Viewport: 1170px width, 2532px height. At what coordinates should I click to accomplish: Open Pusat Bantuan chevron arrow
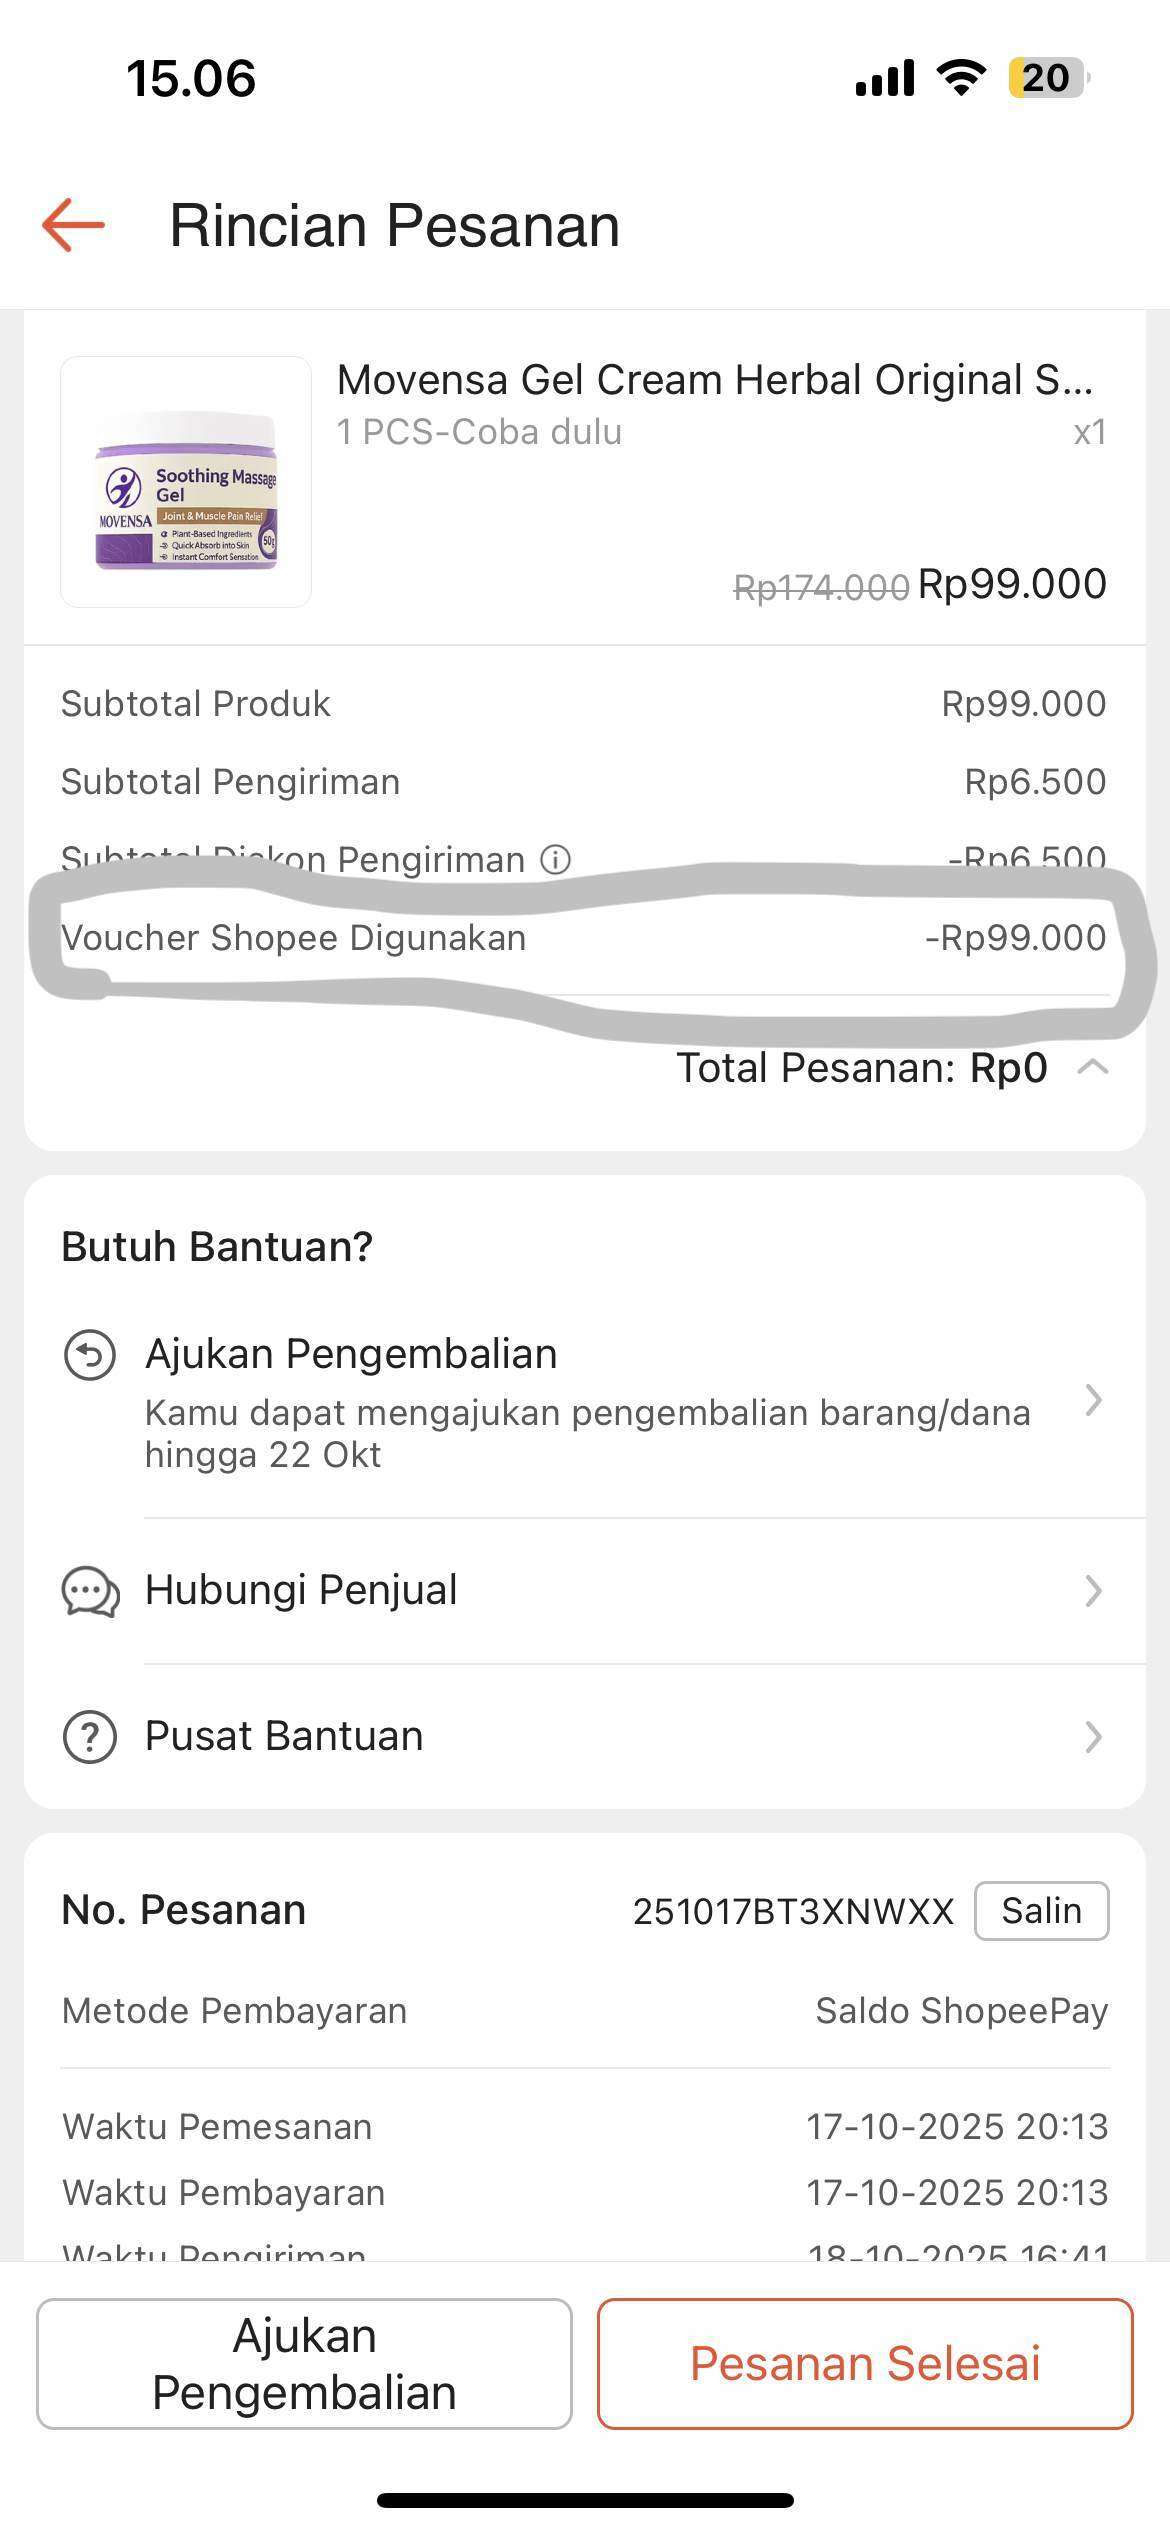point(1093,1737)
